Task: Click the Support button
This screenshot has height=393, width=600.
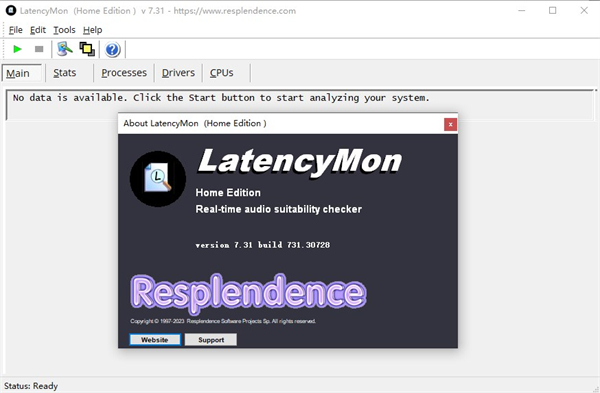Action: click(211, 340)
